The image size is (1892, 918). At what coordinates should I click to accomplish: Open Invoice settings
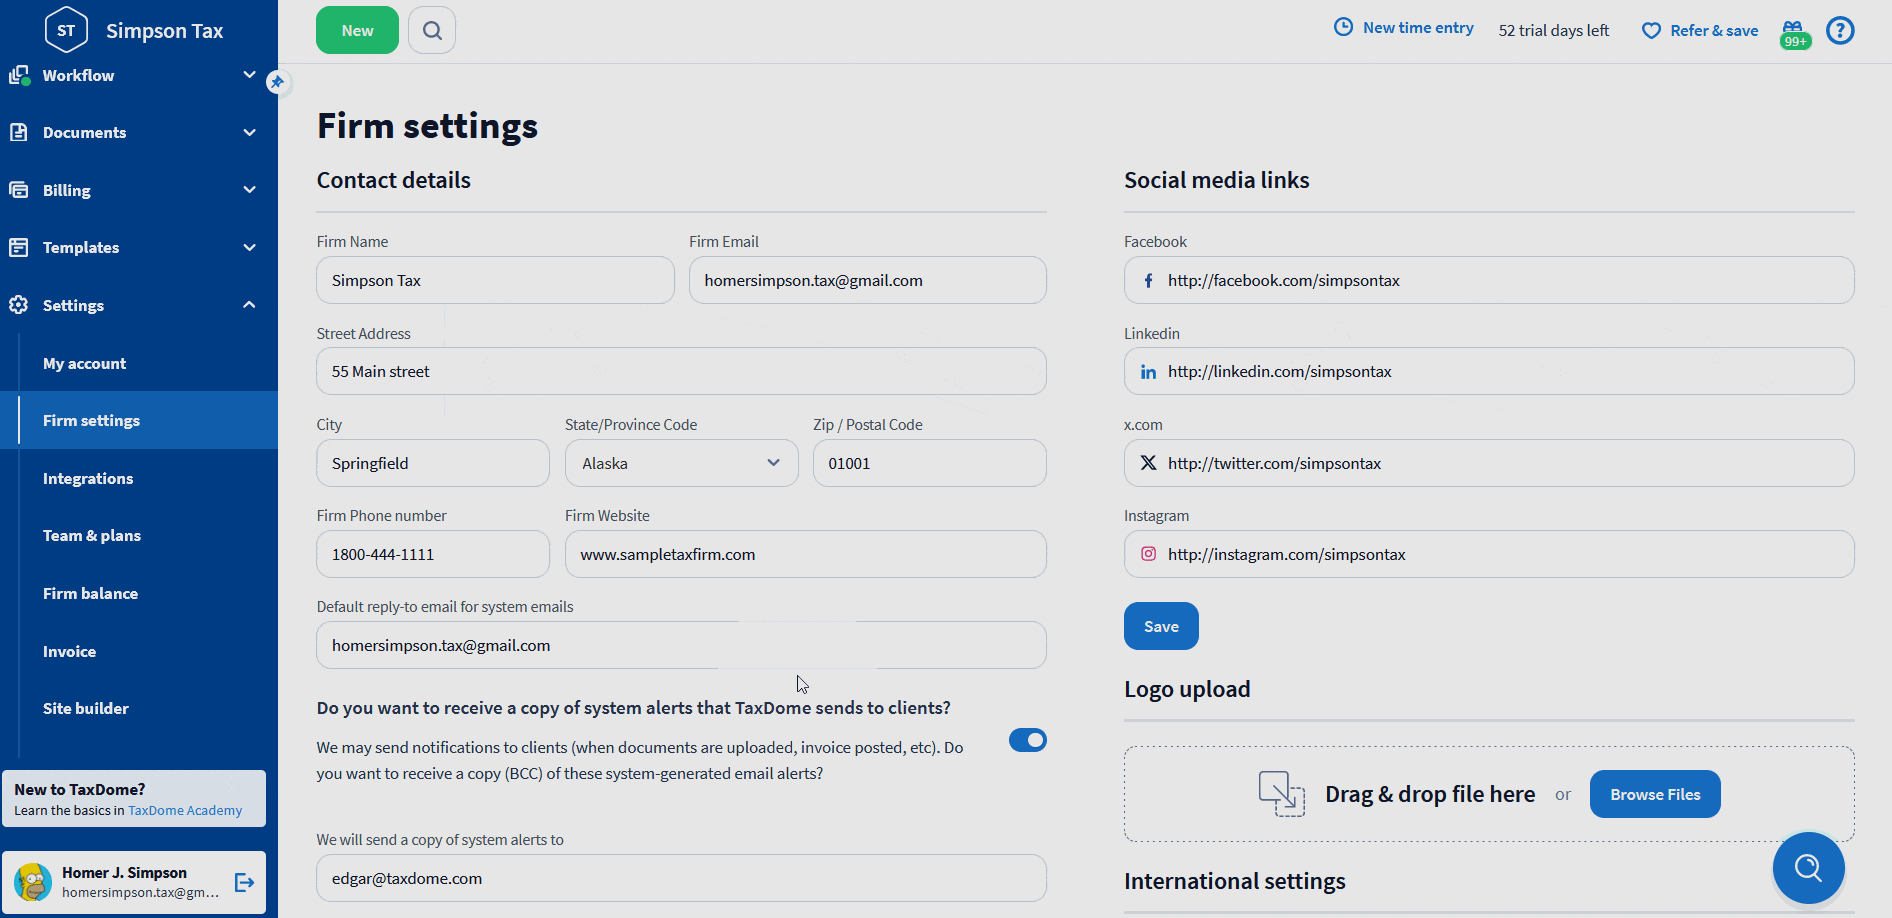click(x=69, y=652)
